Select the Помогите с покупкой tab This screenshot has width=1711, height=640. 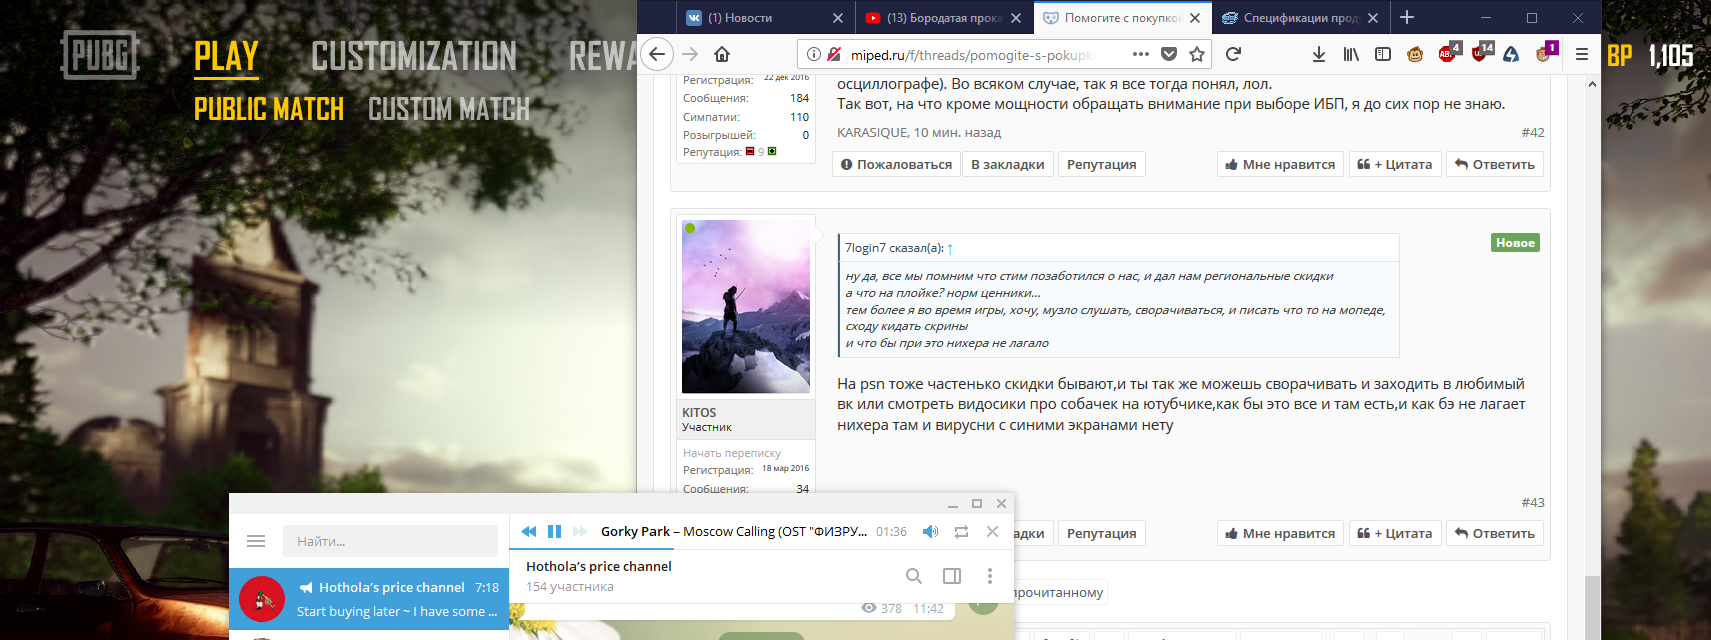pos(1110,17)
